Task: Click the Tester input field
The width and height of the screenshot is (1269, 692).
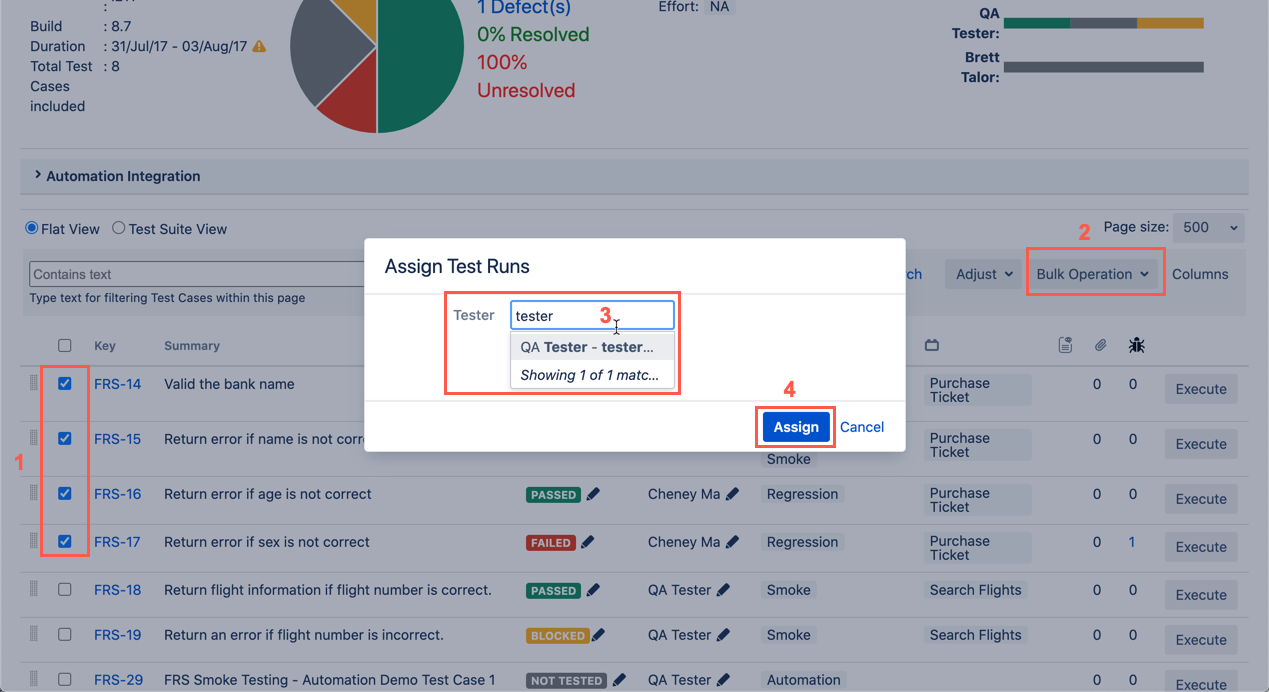Action: click(592, 316)
